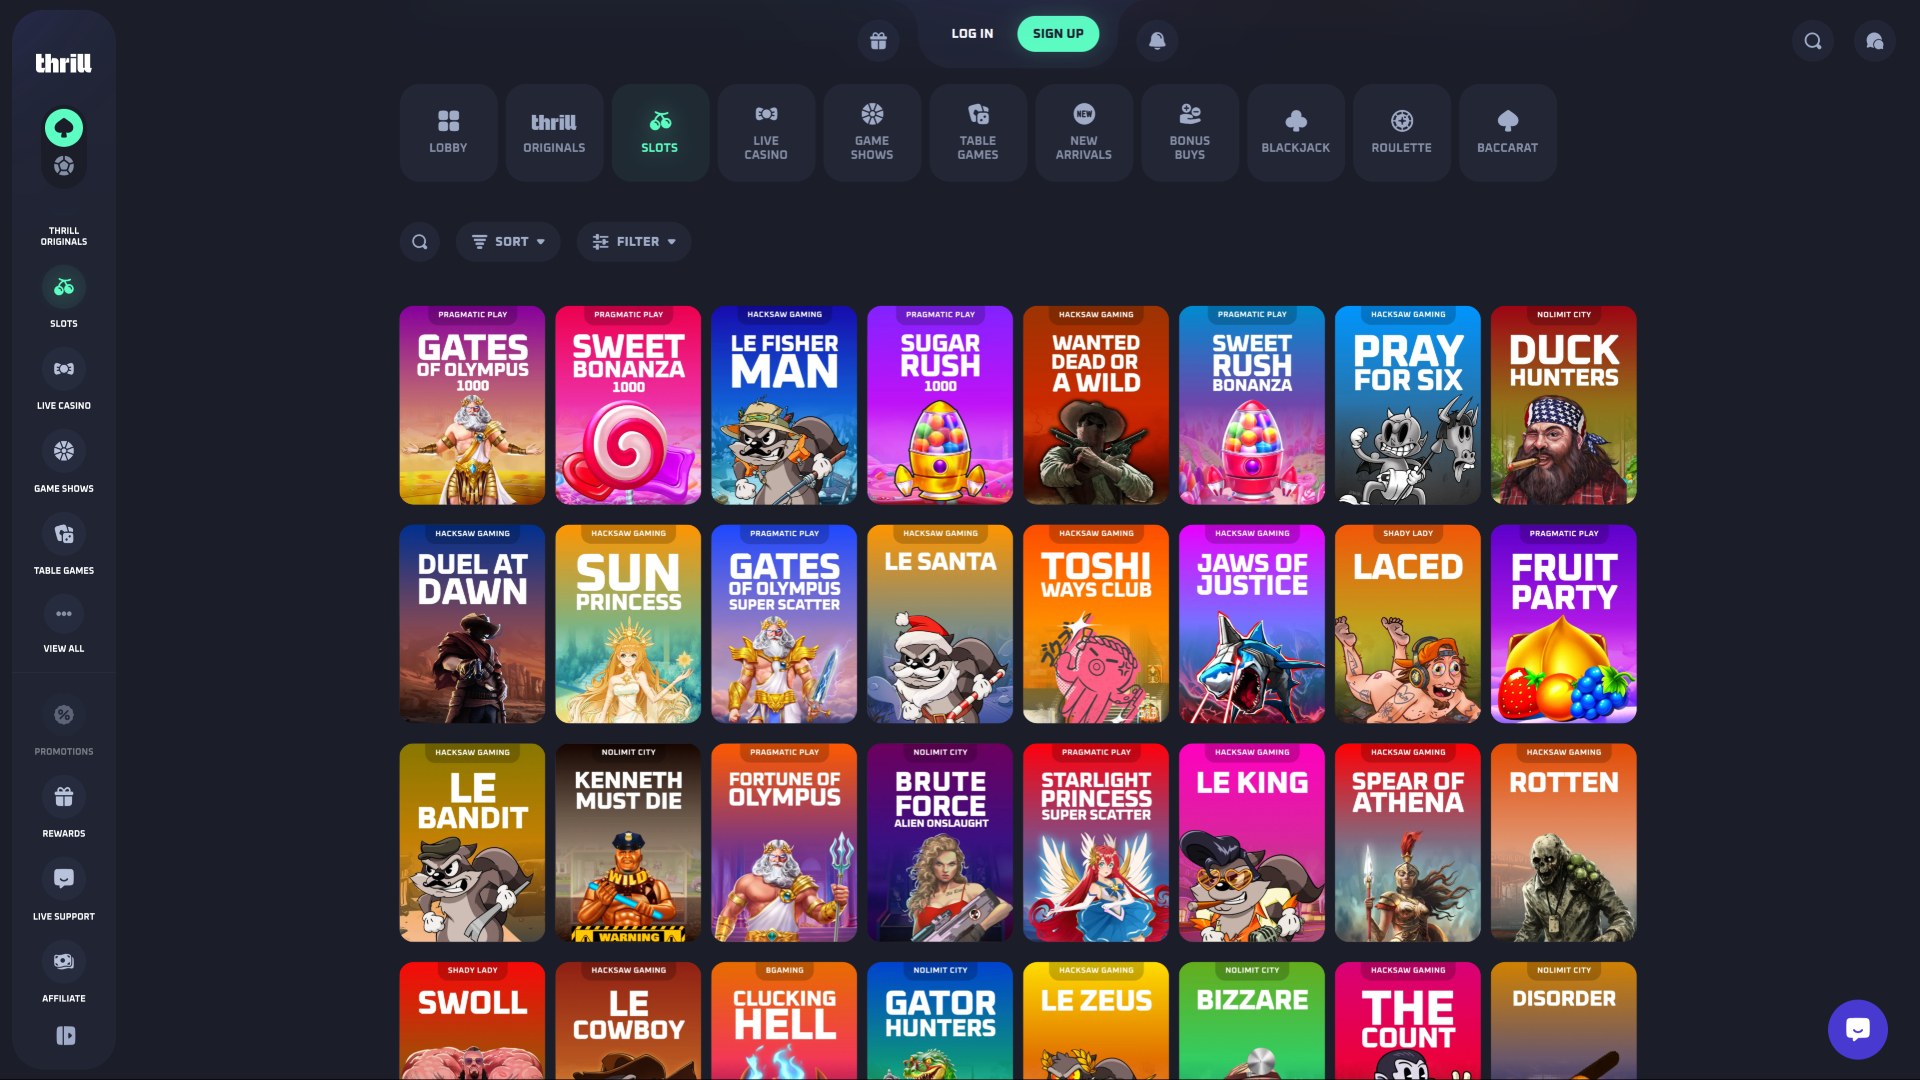The image size is (1920, 1080).
Task: Open Live Casino from the sidebar
Action: [63, 369]
